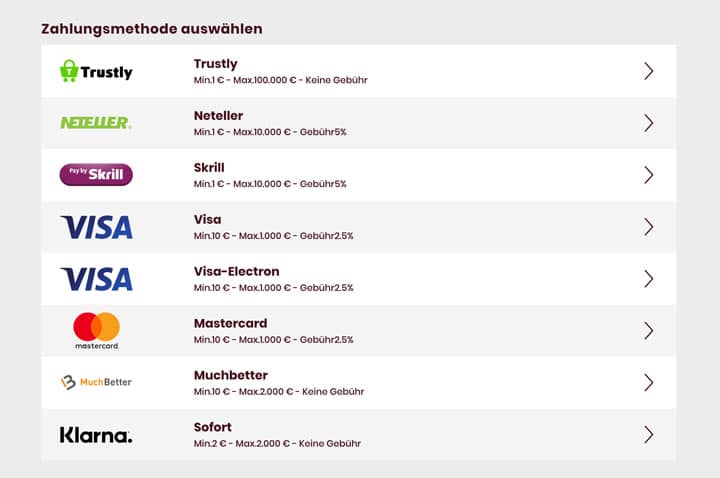This screenshot has height=478, width=720.
Task: Click the Trustly logo icon
Action: coord(96,71)
